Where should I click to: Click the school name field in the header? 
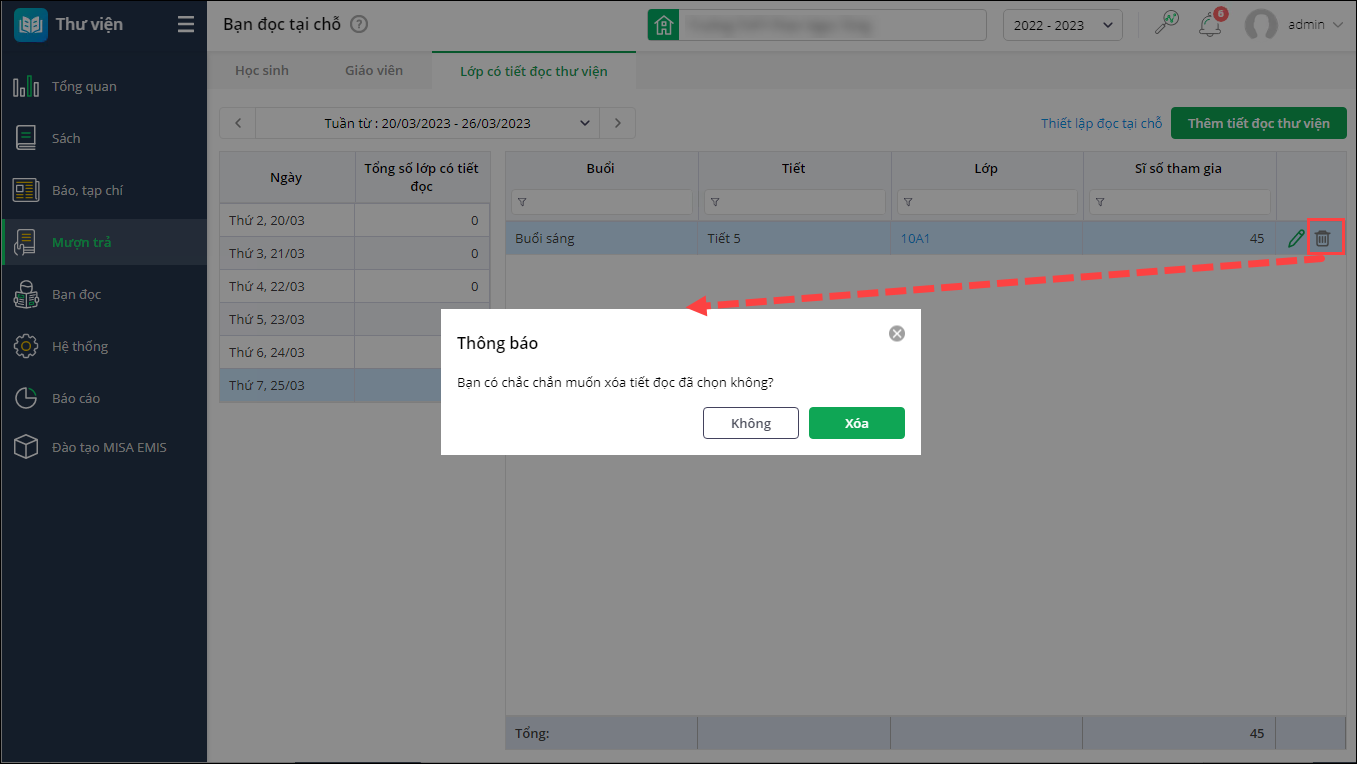(x=832, y=25)
